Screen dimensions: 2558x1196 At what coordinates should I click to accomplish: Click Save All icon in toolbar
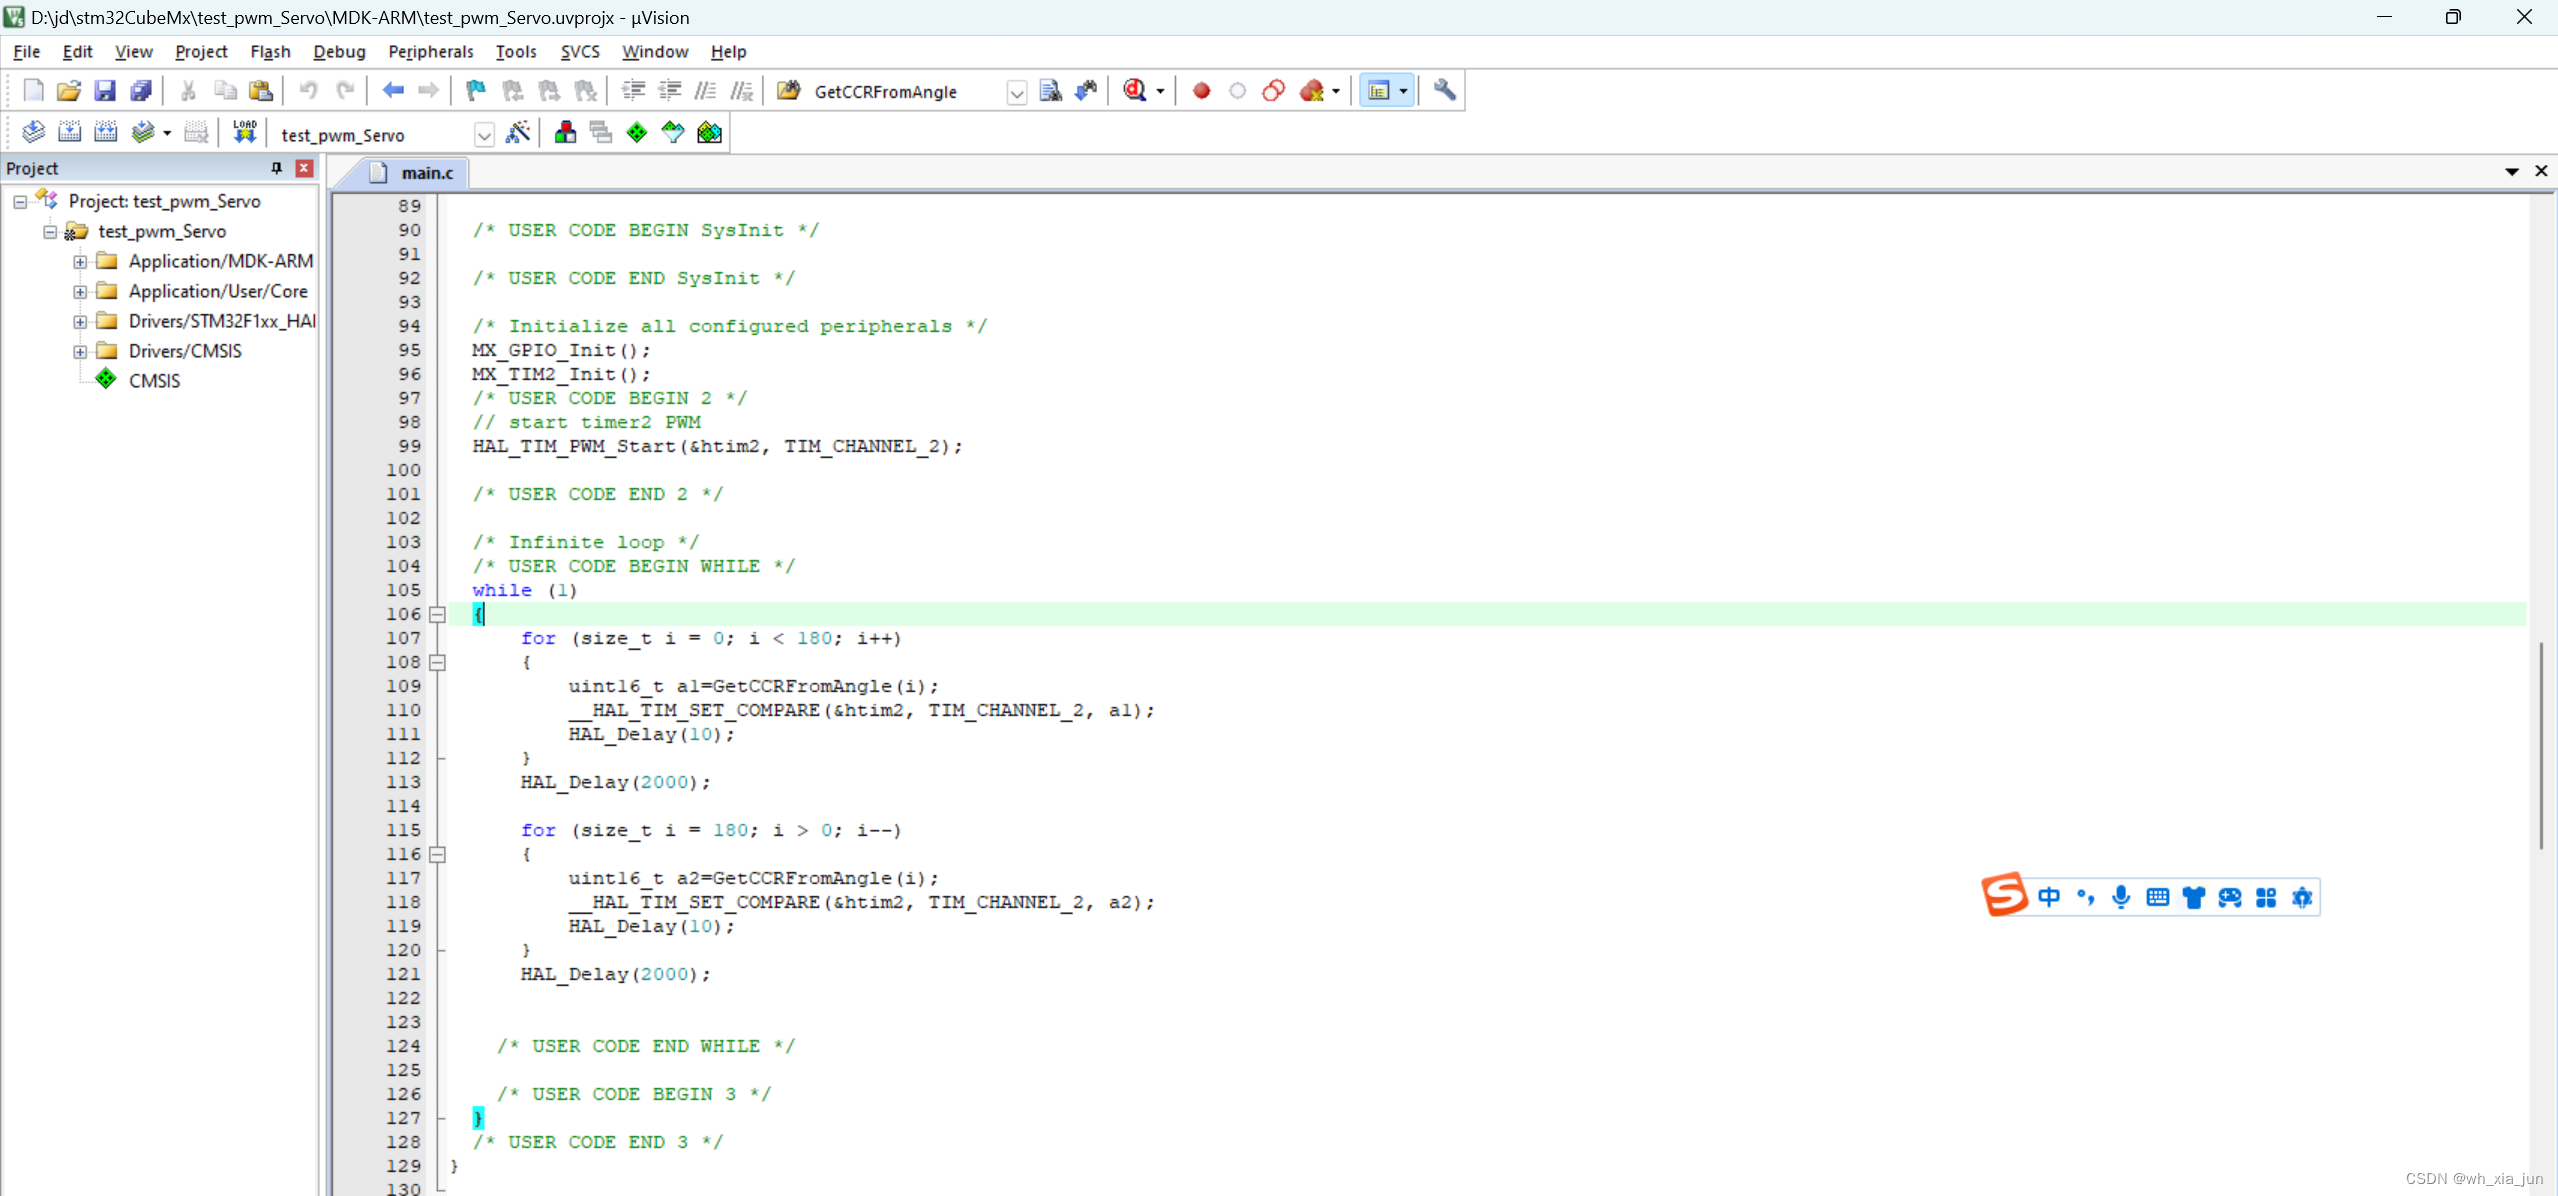point(141,91)
